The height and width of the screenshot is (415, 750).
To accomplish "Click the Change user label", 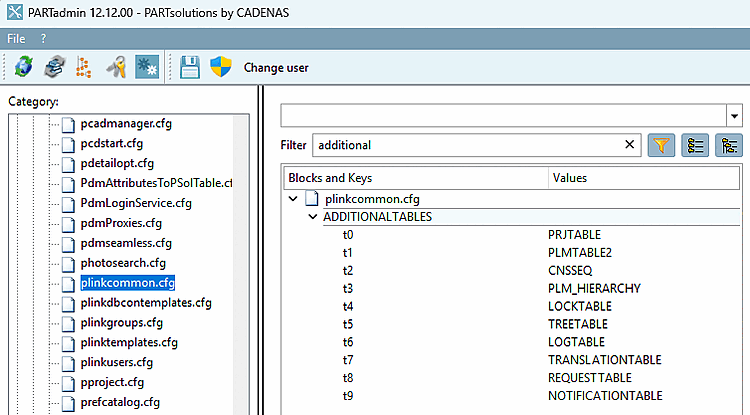I will [276, 68].
